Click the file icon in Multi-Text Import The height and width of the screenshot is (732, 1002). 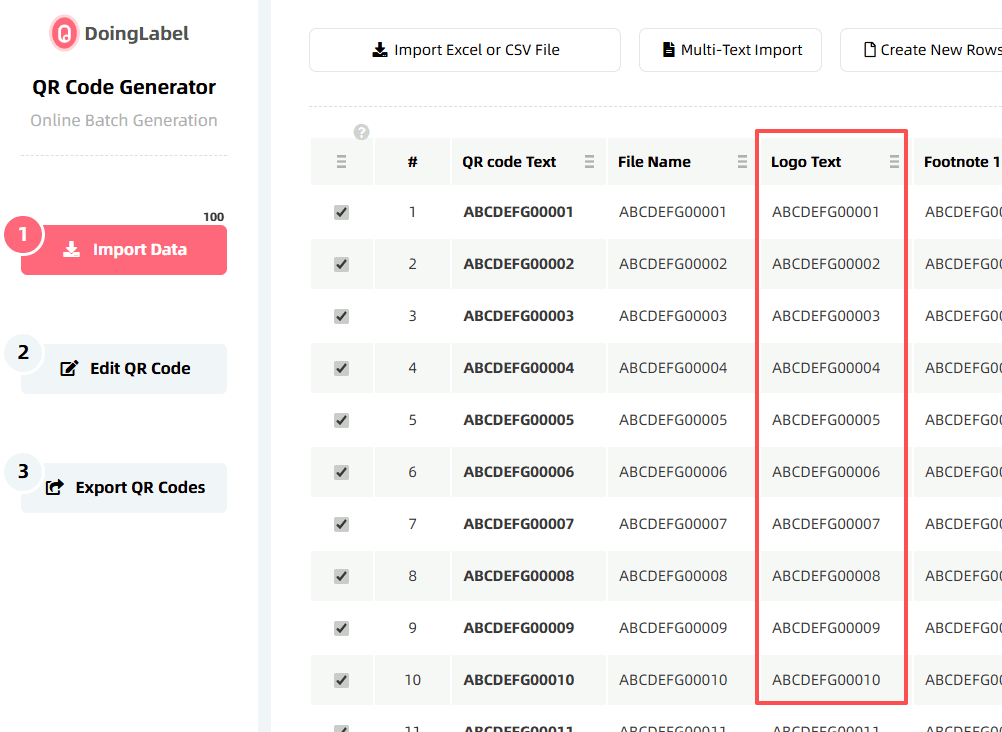coord(669,50)
